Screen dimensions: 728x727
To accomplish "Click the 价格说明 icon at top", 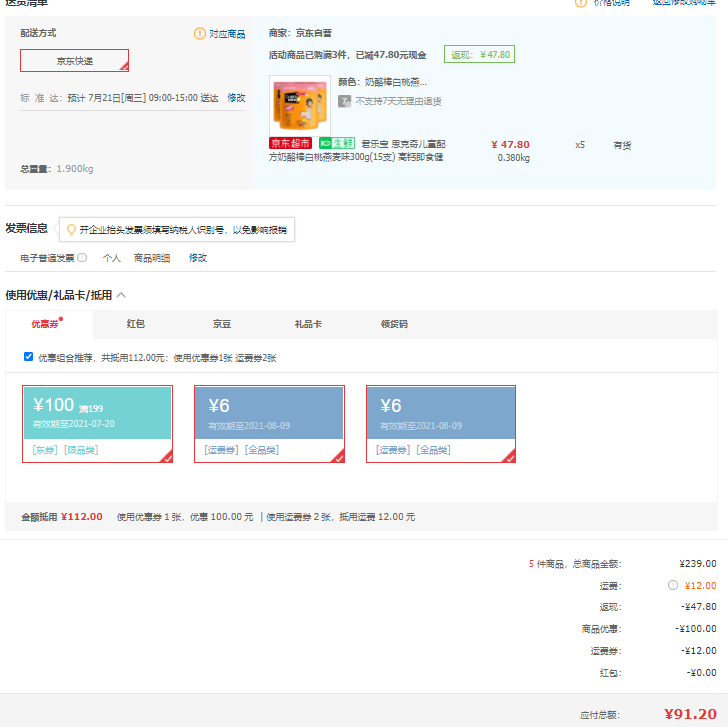I will tap(580, 3).
